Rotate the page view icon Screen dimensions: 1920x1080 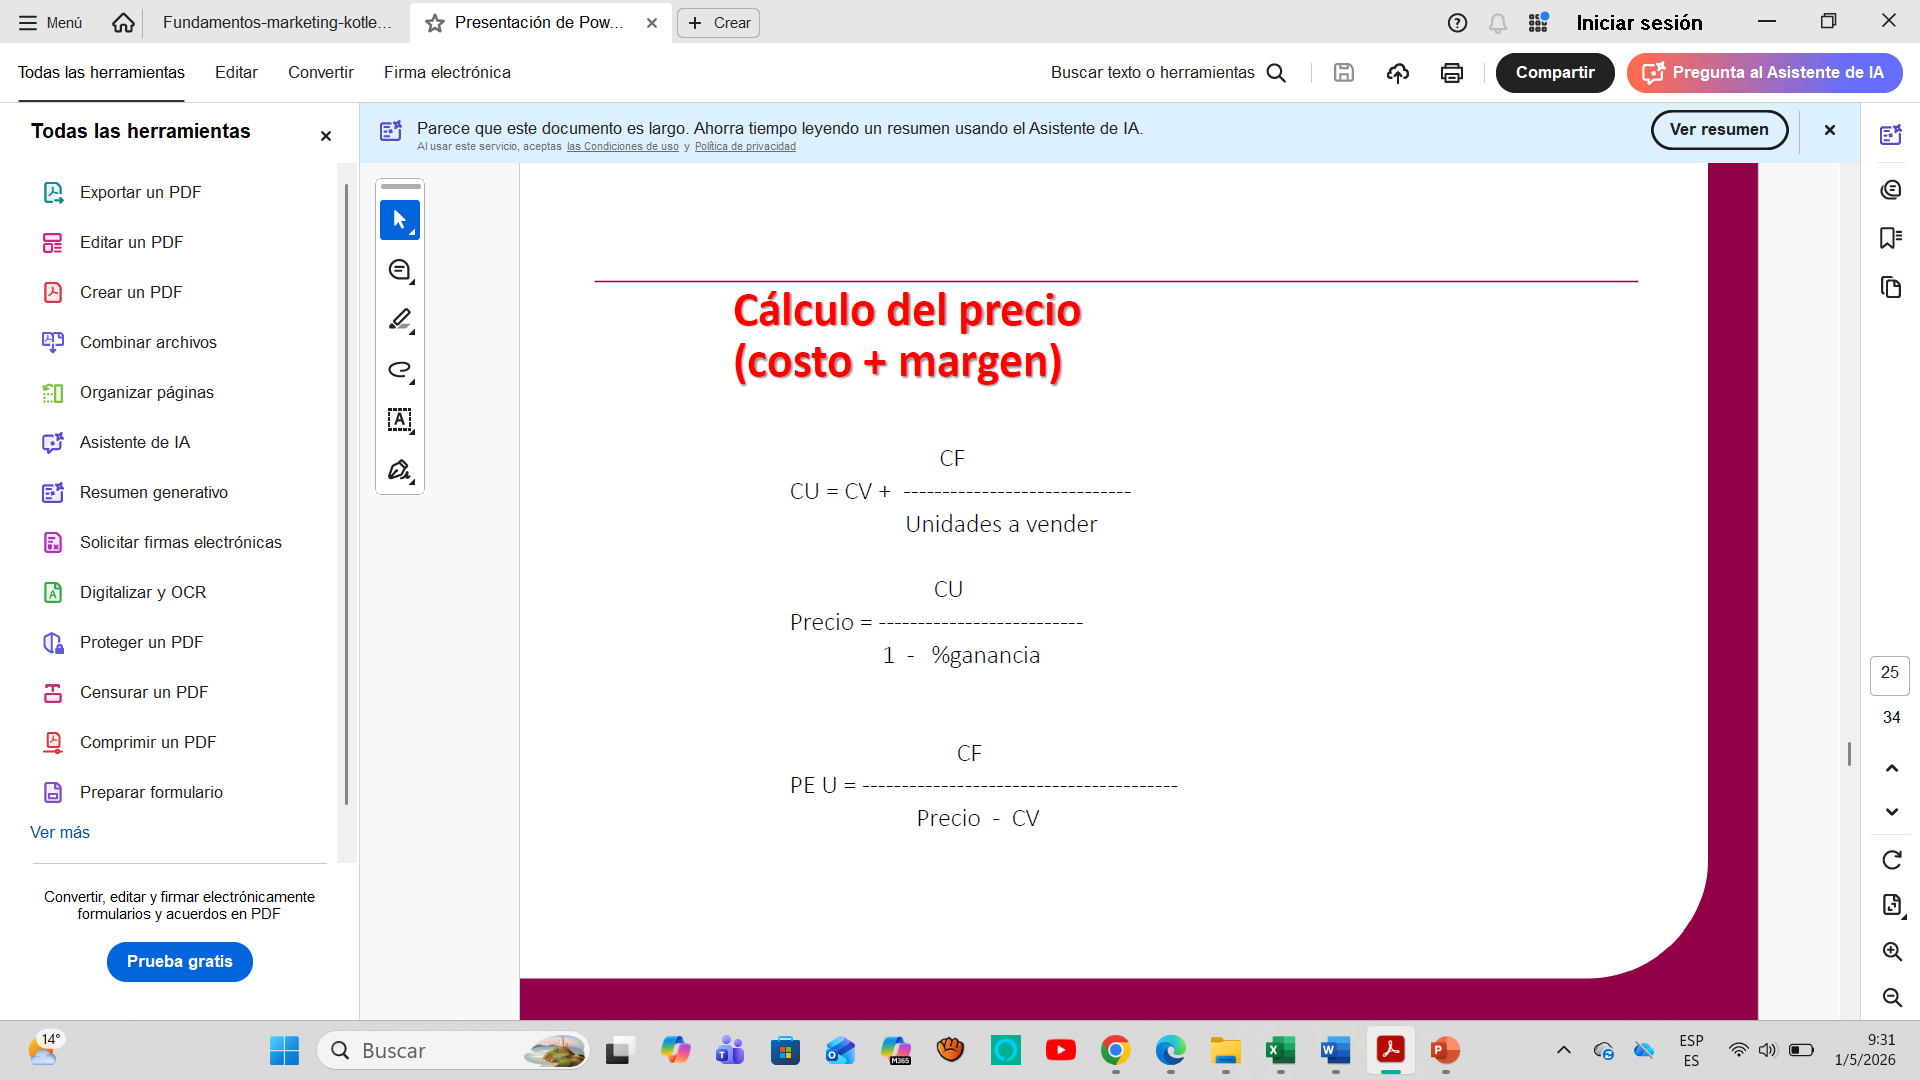[x=1892, y=860]
